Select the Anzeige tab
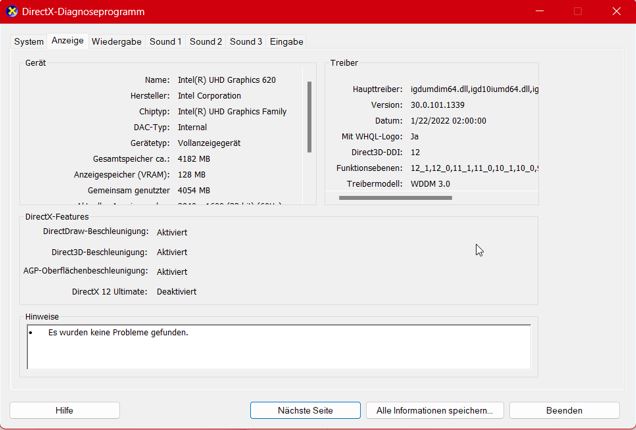 coord(67,41)
